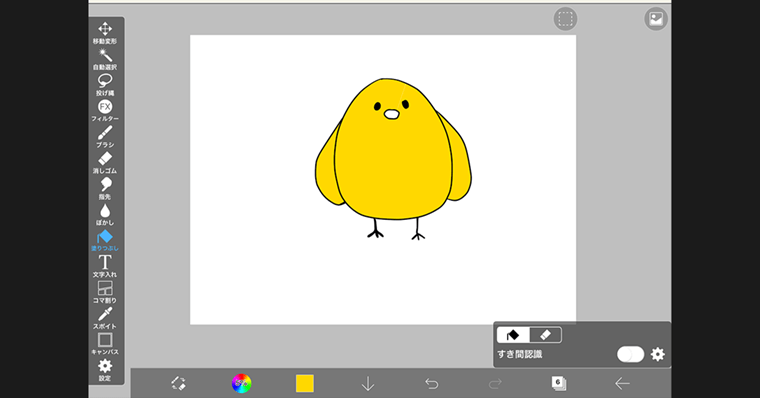This screenshot has width=760, height=398.
Task: Open the FX フィルター filter tool
Action: [x=105, y=111]
